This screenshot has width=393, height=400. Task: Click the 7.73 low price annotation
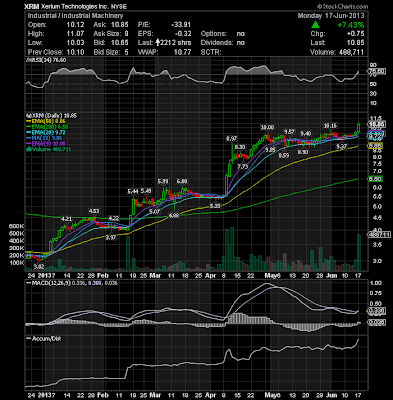tap(242, 167)
